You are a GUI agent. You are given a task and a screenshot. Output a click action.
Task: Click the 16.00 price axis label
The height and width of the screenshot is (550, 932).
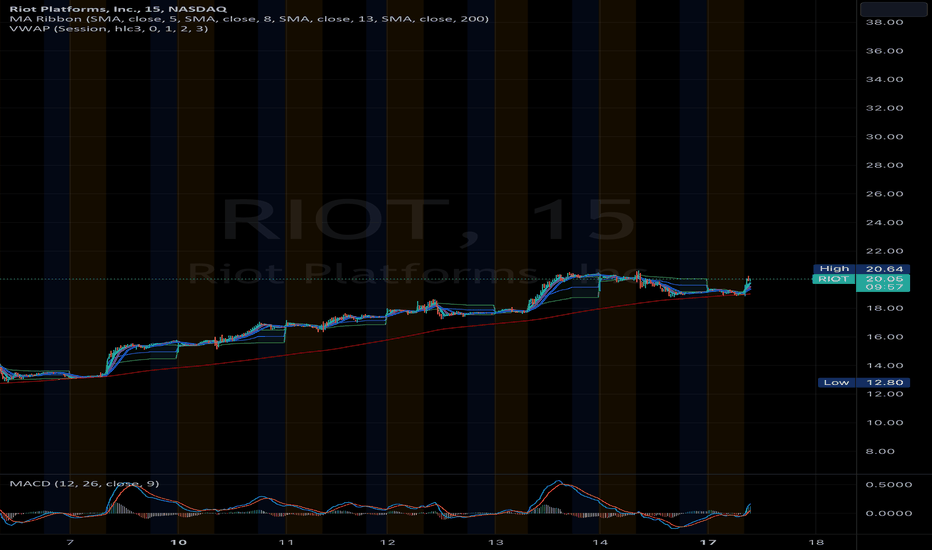click(x=884, y=337)
